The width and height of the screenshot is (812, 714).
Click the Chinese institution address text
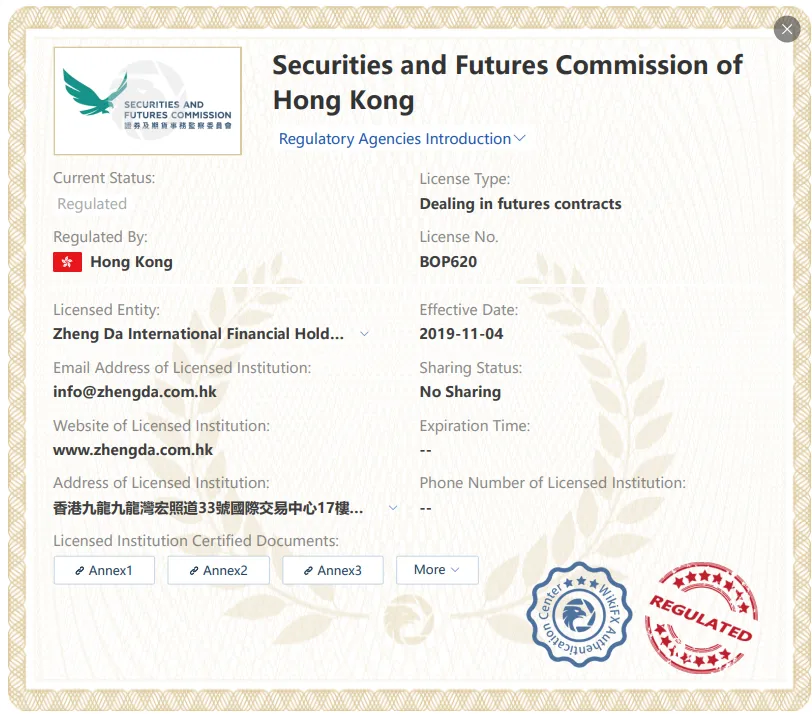(208, 508)
